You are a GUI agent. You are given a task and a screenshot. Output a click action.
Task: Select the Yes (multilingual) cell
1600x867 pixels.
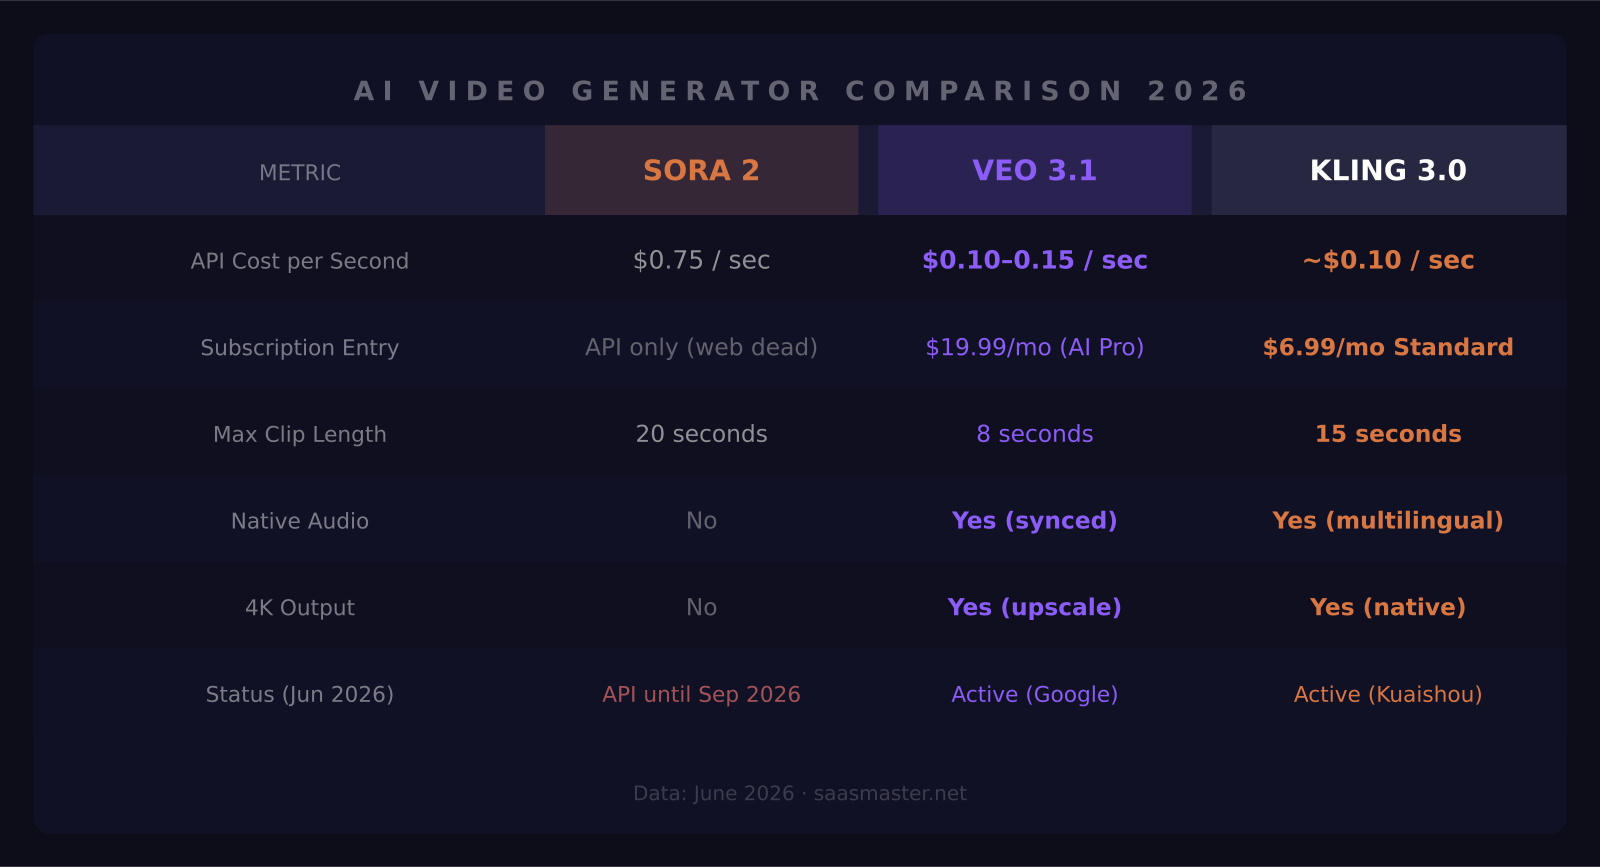click(x=1388, y=521)
